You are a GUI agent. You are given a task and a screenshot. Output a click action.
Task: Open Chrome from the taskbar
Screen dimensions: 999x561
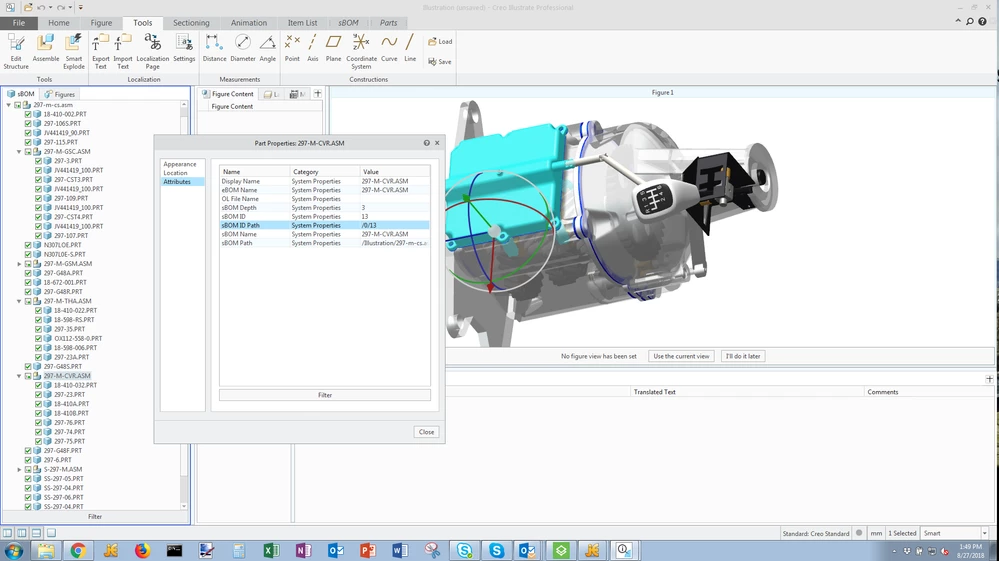(x=78, y=550)
